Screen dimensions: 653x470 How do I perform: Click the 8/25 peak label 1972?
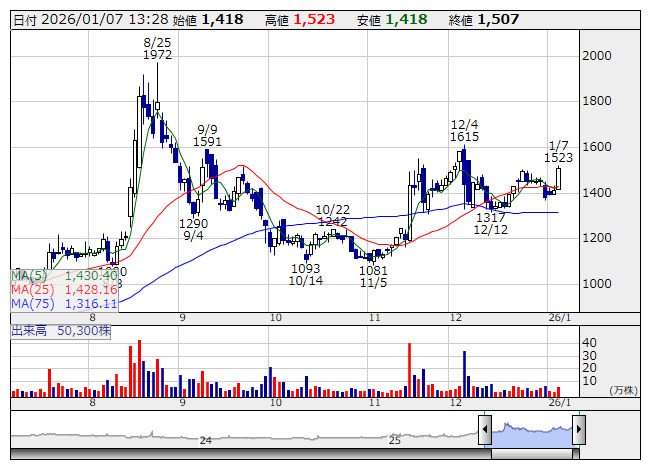pyautogui.click(x=157, y=55)
